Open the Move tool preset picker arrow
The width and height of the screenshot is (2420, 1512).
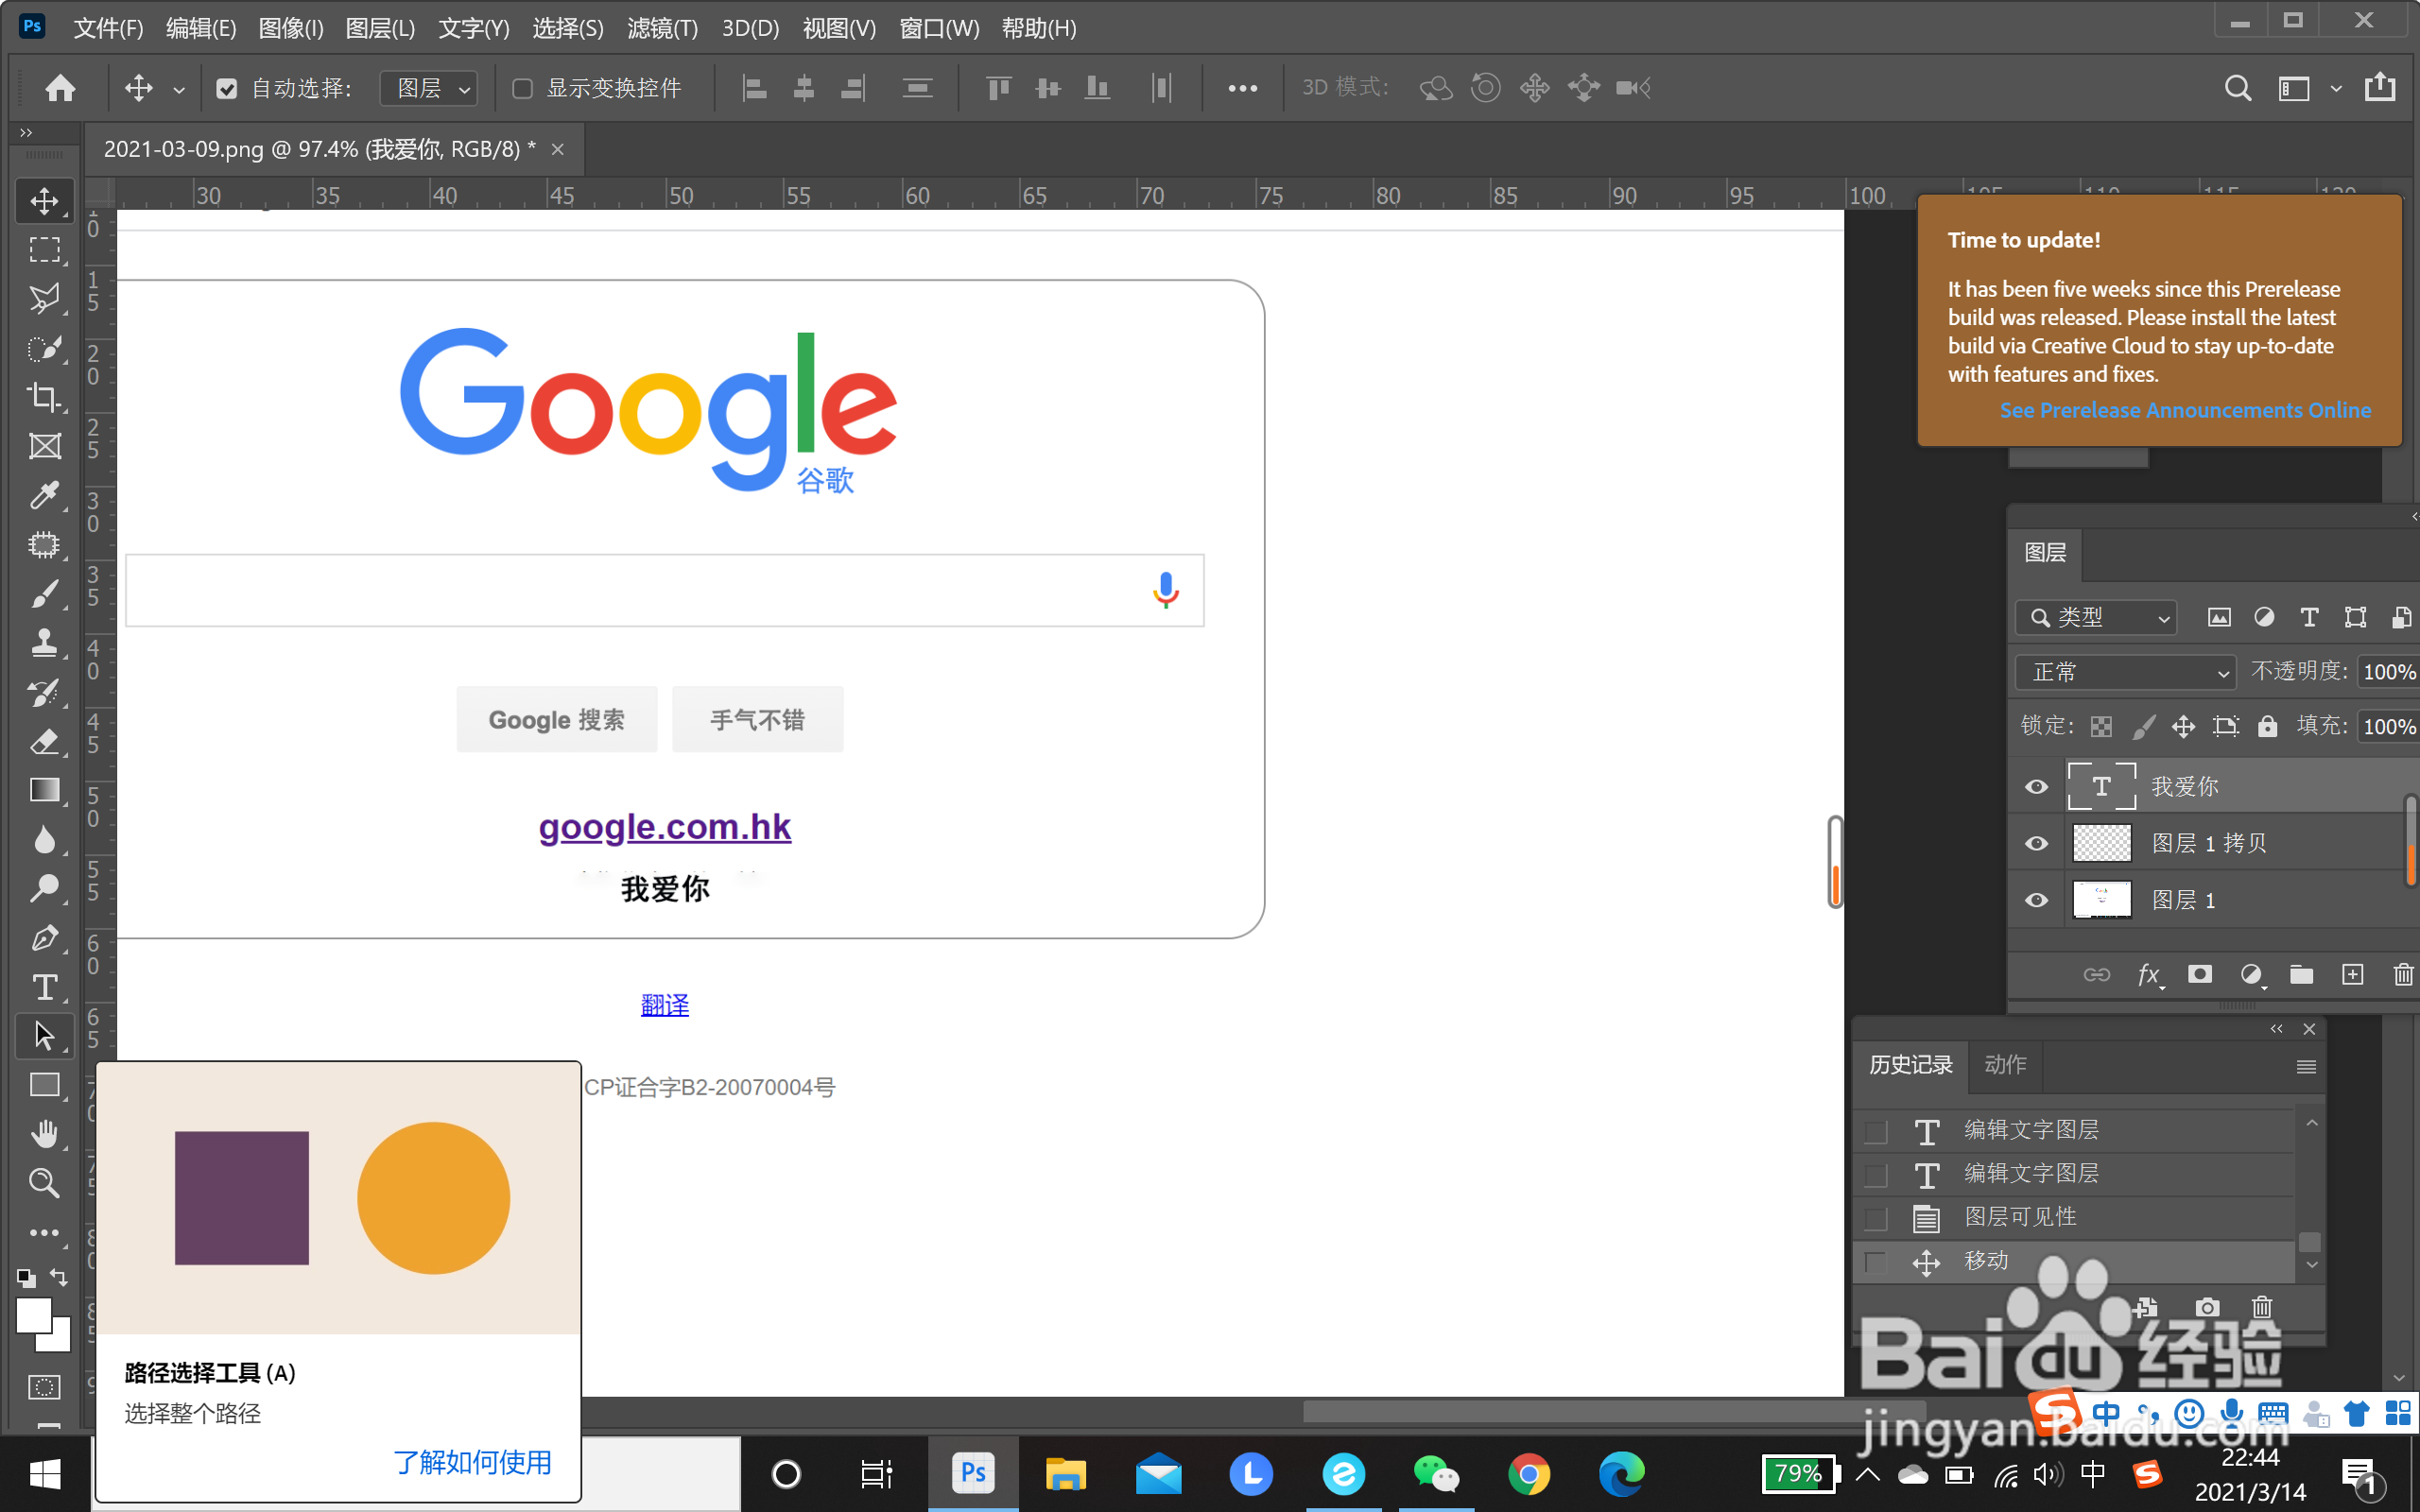[x=179, y=90]
